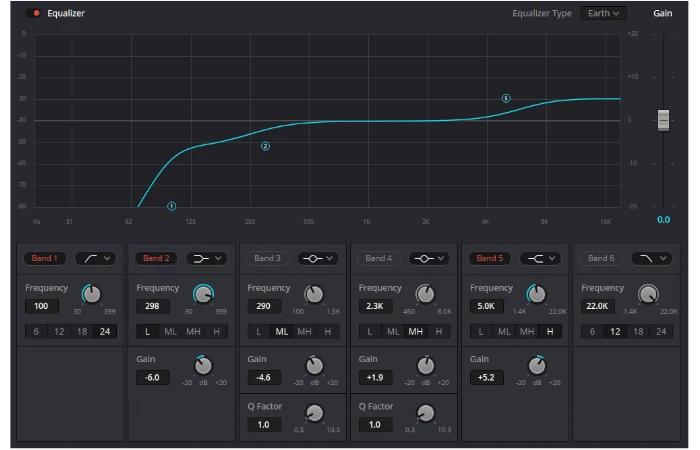
Task: Enable Band 3
Action: [x=267, y=258]
